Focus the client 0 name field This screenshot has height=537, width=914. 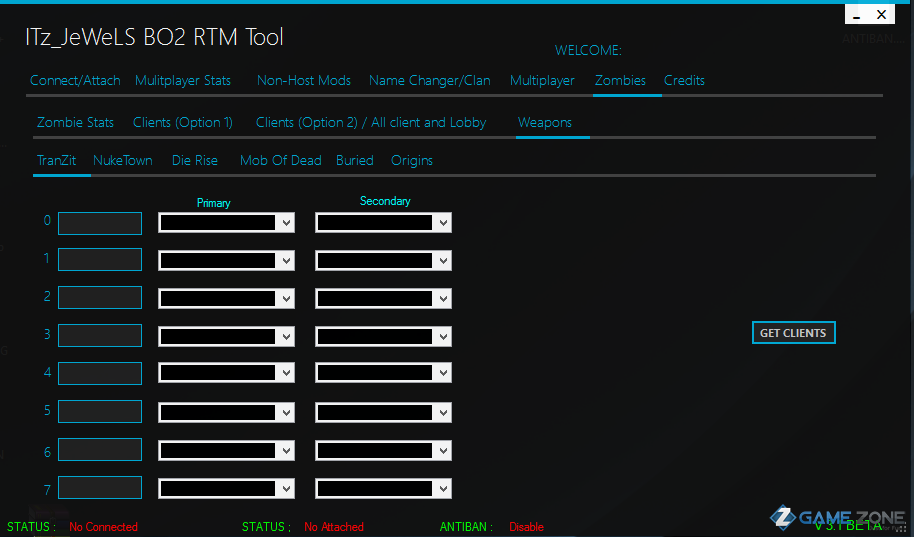click(x=100, y=223)
